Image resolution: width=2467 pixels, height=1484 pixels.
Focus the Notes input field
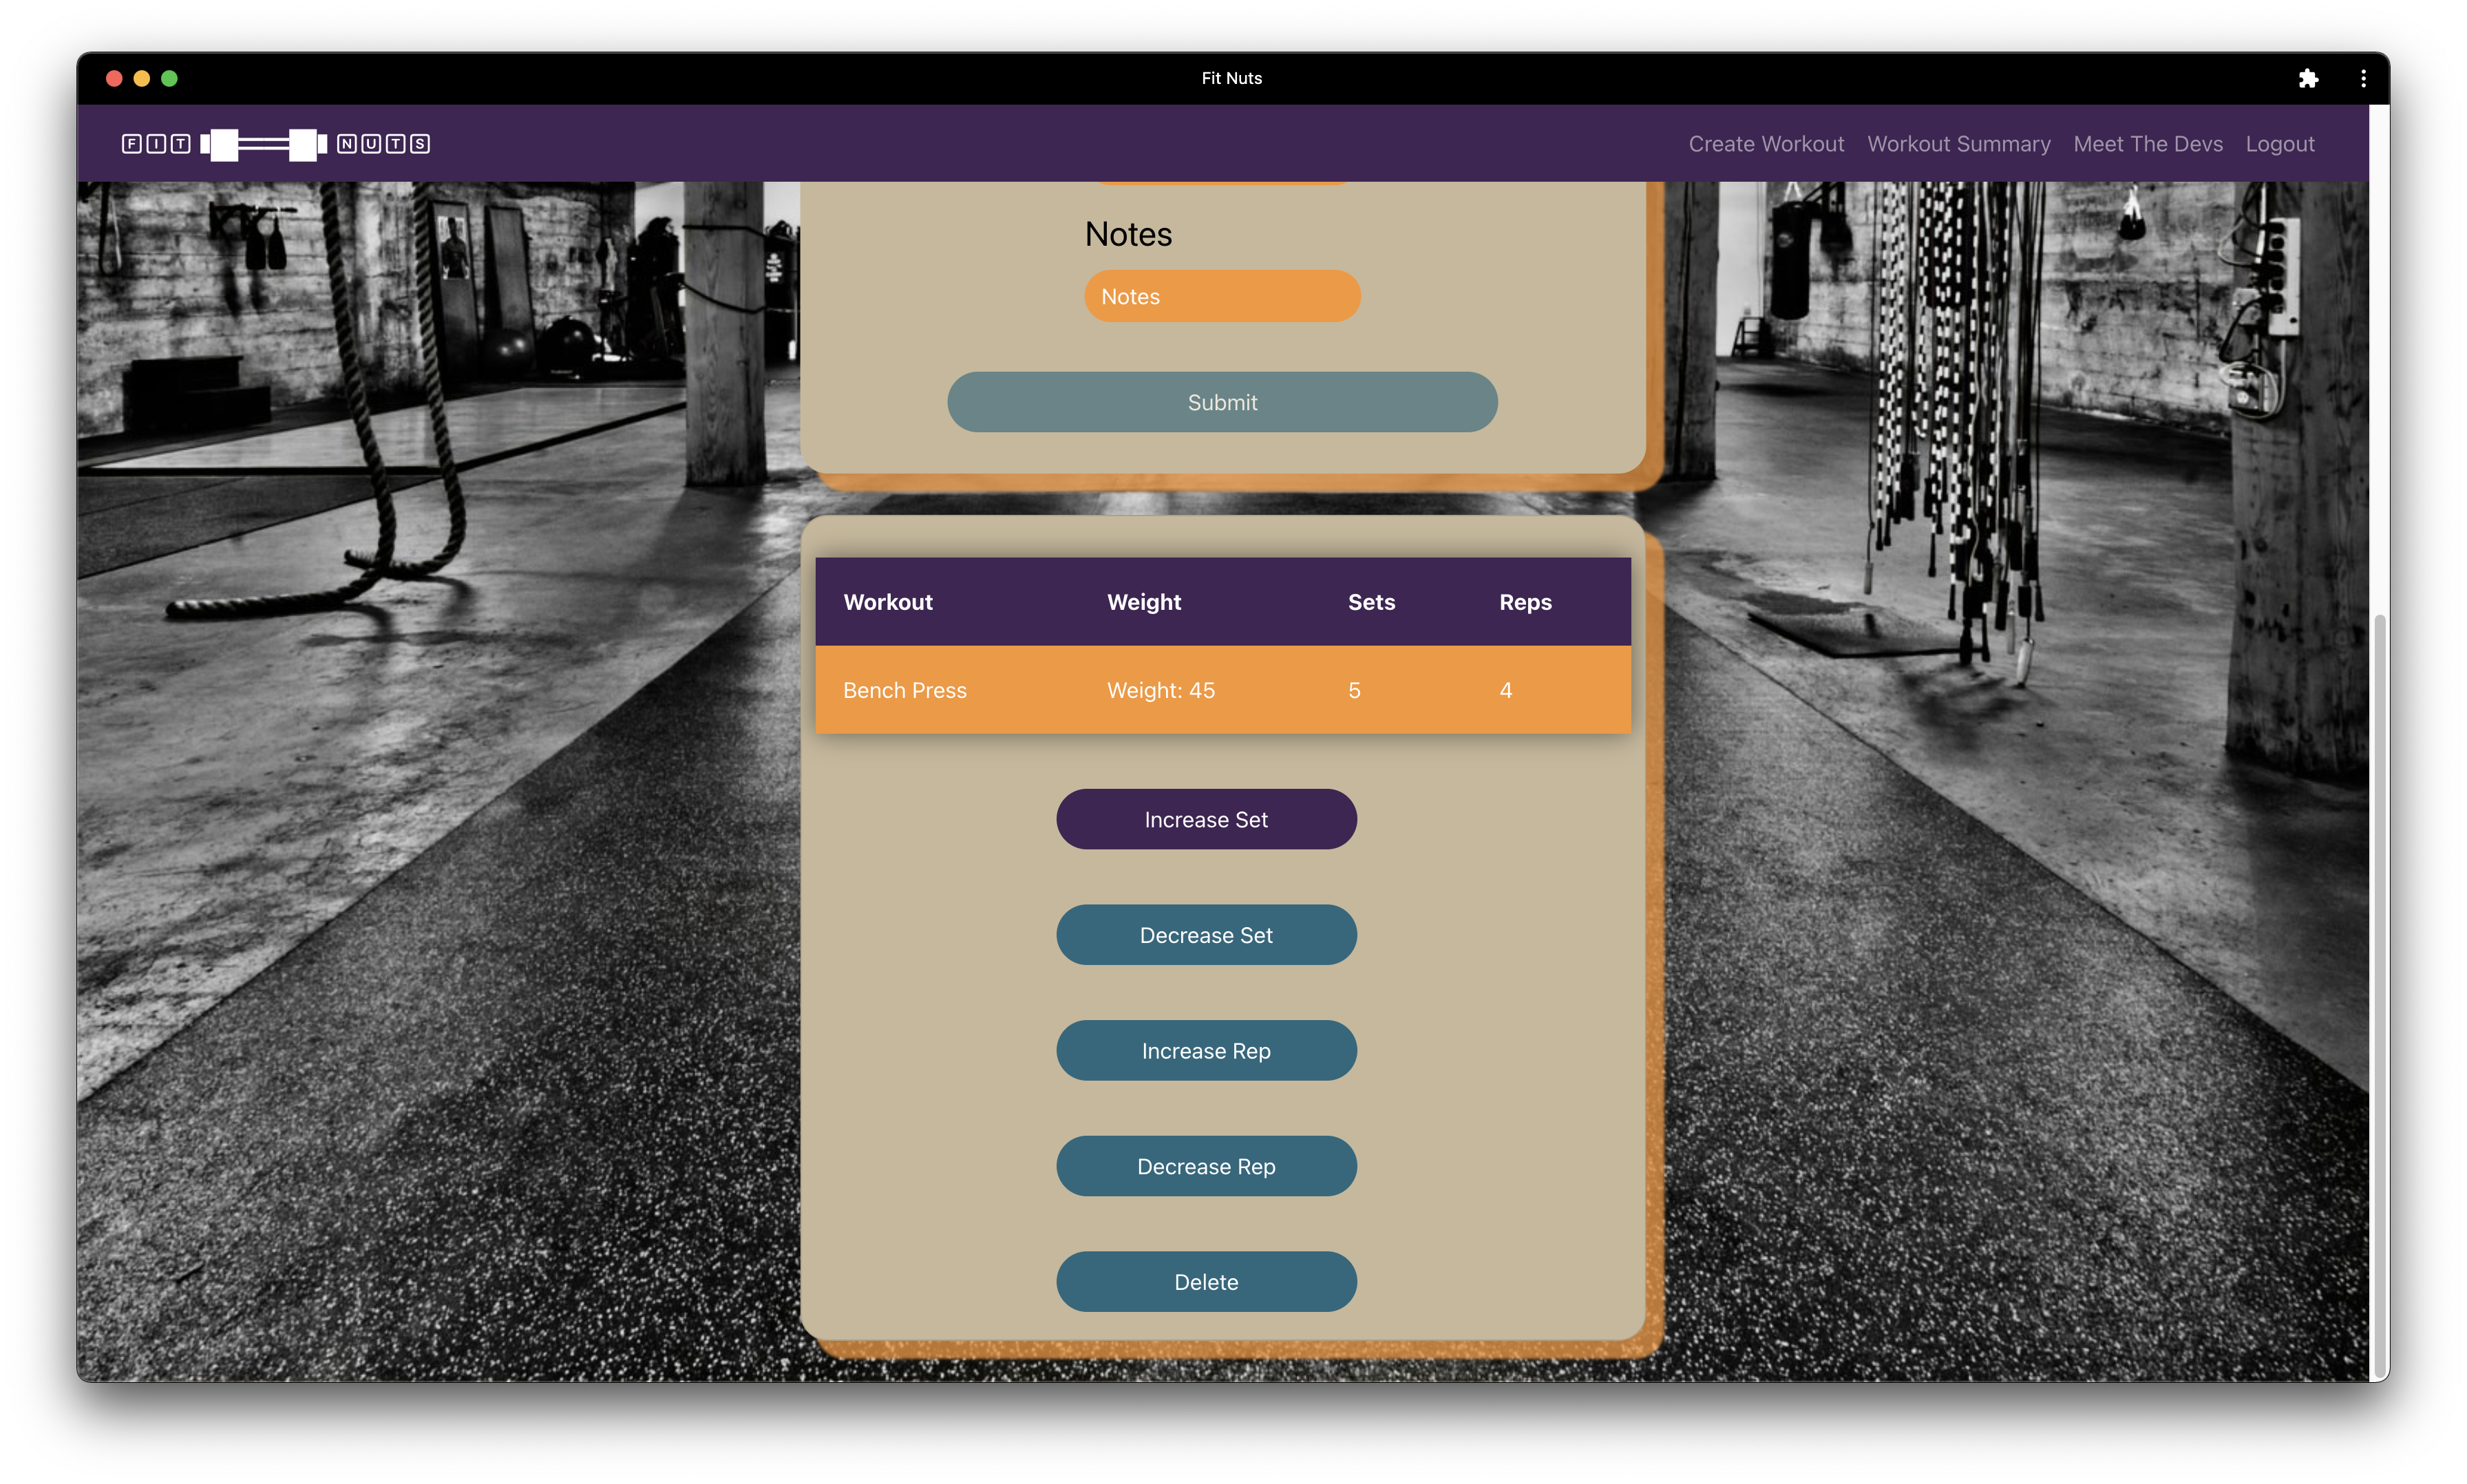pyautogui.click(x=1222, y=296)
